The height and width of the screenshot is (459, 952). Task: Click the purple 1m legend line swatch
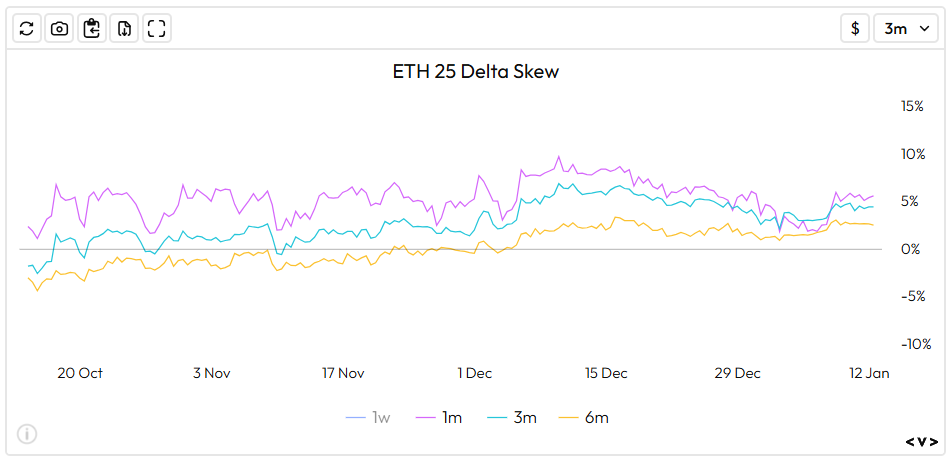click(426, 417)
